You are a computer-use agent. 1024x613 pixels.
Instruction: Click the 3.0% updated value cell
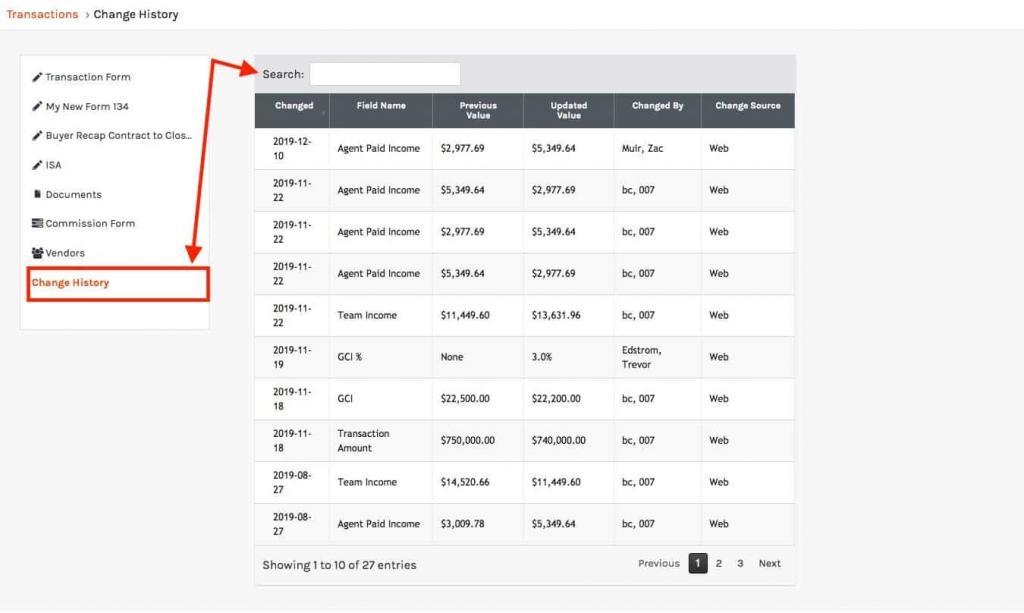click(x=568, y=357)
